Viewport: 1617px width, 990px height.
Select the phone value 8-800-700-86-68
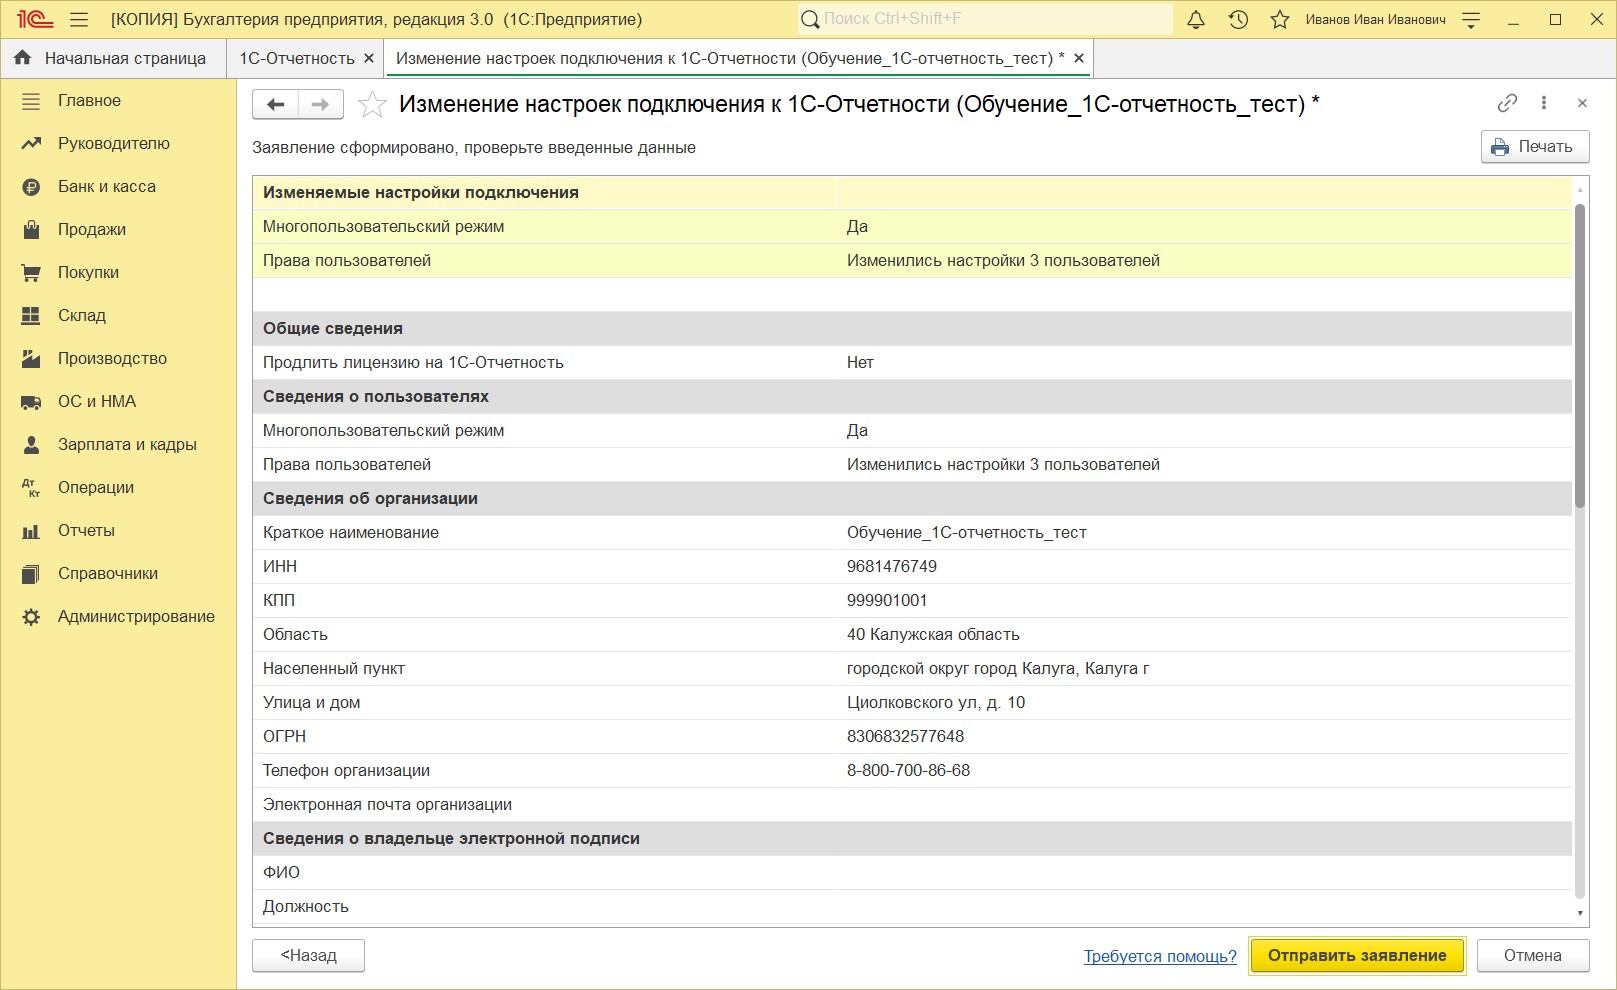tap(908, 771)
